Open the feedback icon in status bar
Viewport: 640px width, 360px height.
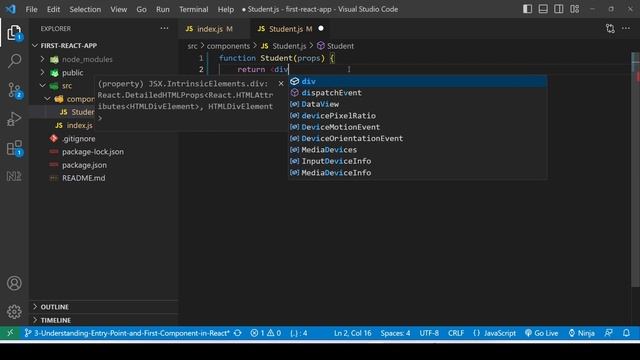(609, 333)
